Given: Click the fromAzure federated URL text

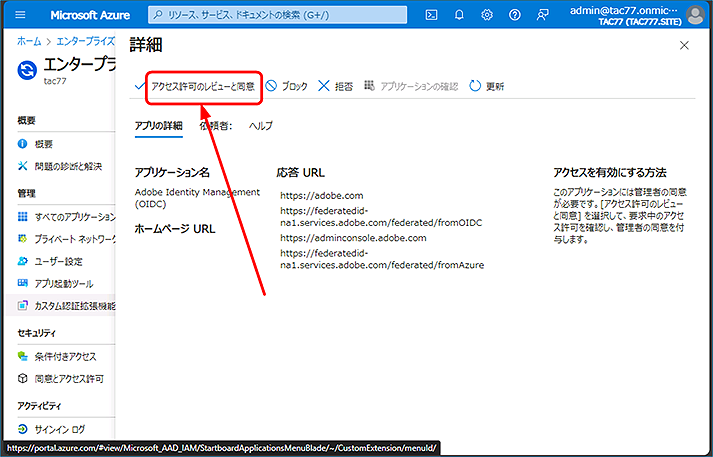Looking at the screenshot, I should coord(382,259).
